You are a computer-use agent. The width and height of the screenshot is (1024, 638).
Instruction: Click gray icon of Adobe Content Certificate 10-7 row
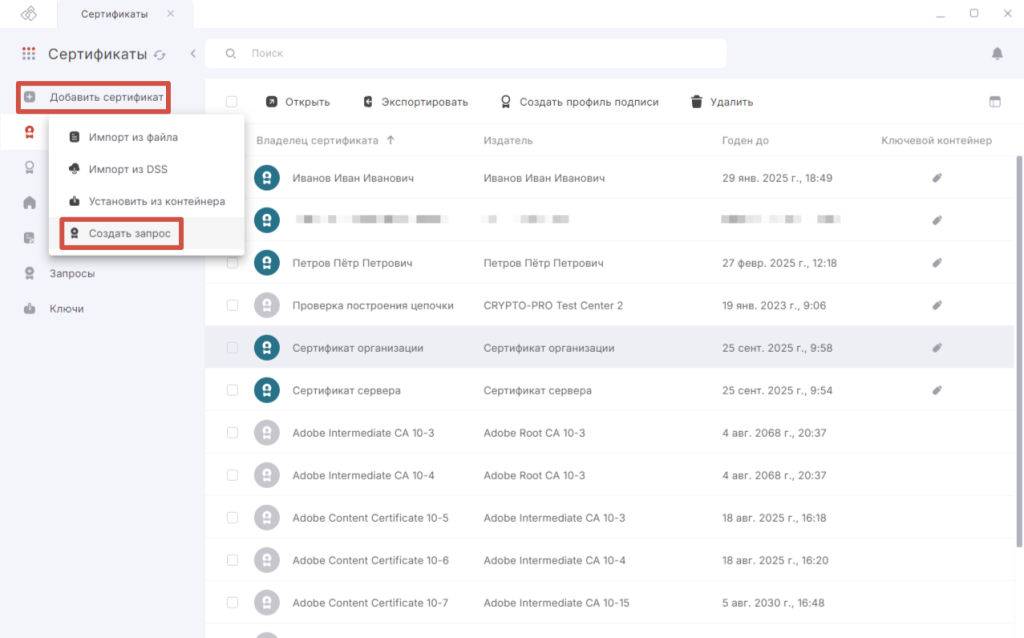pyautogui.click(x=267, y=602)
